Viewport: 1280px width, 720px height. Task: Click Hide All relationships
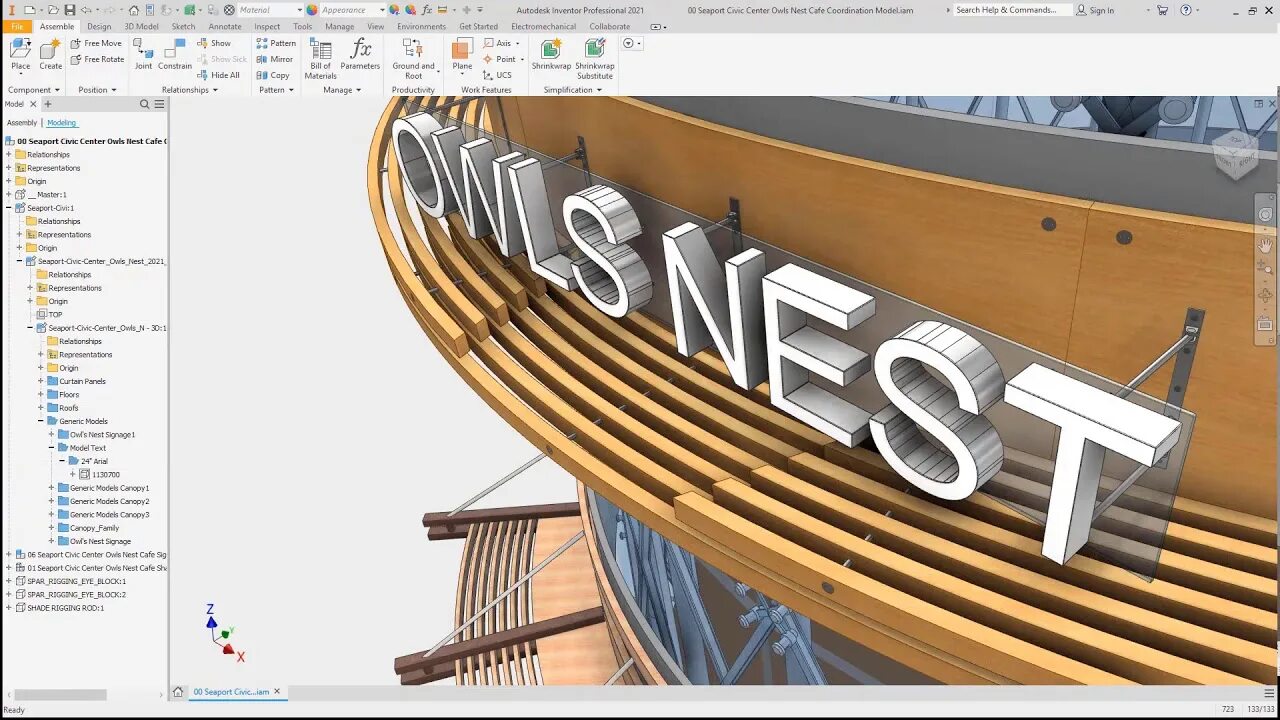coord(218,75)
